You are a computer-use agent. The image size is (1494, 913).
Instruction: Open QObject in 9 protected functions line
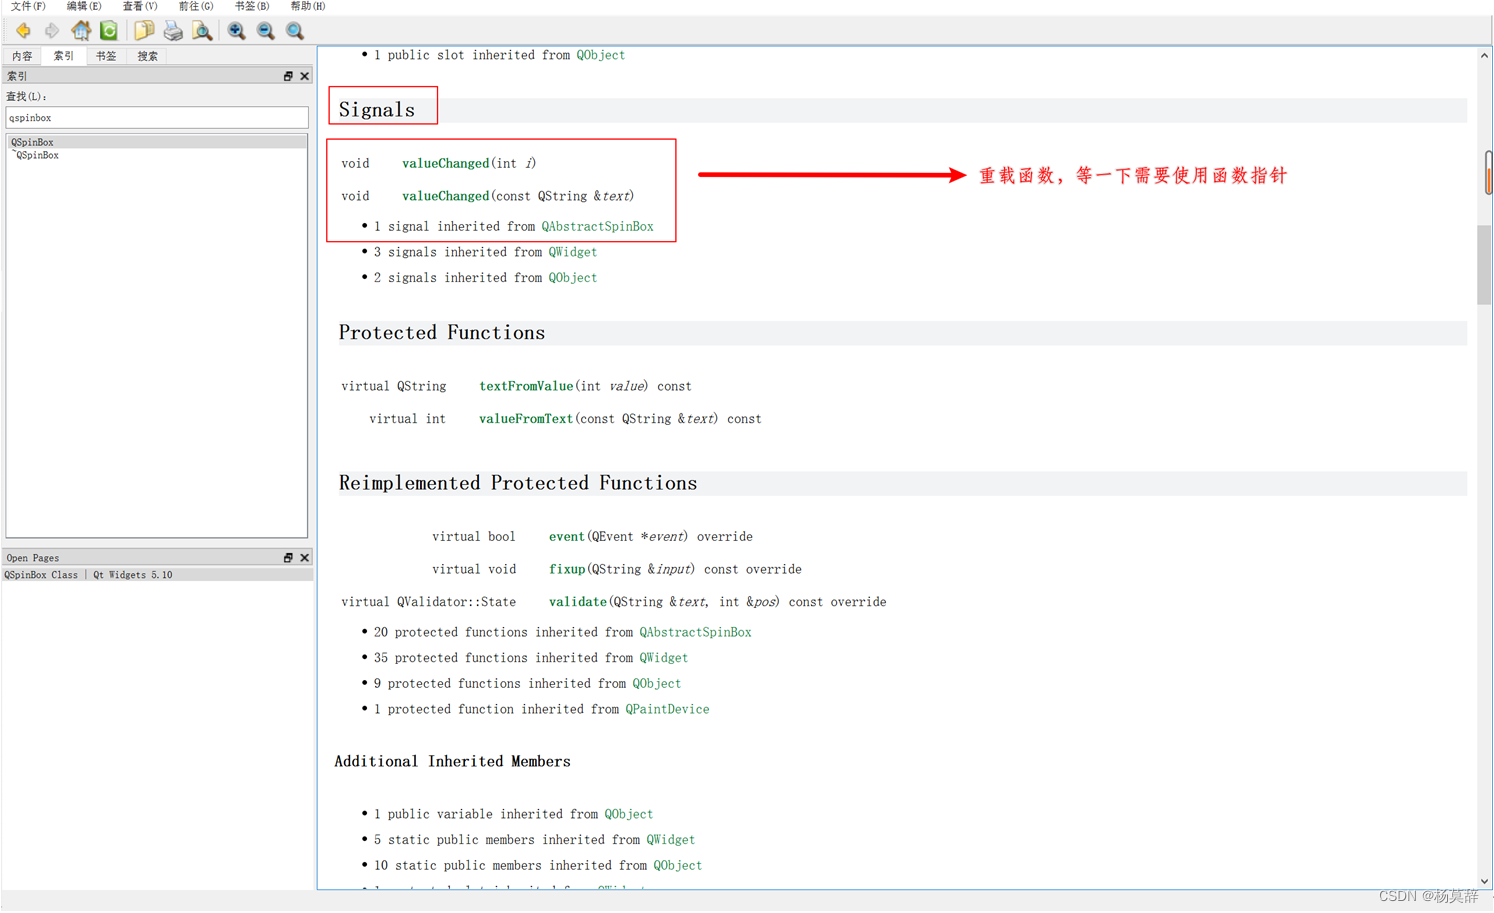[656, 684]
